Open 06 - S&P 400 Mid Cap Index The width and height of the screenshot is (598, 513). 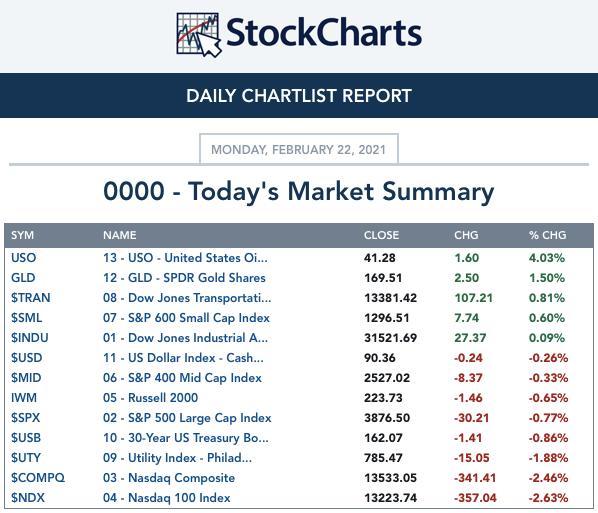coord(182,378)
